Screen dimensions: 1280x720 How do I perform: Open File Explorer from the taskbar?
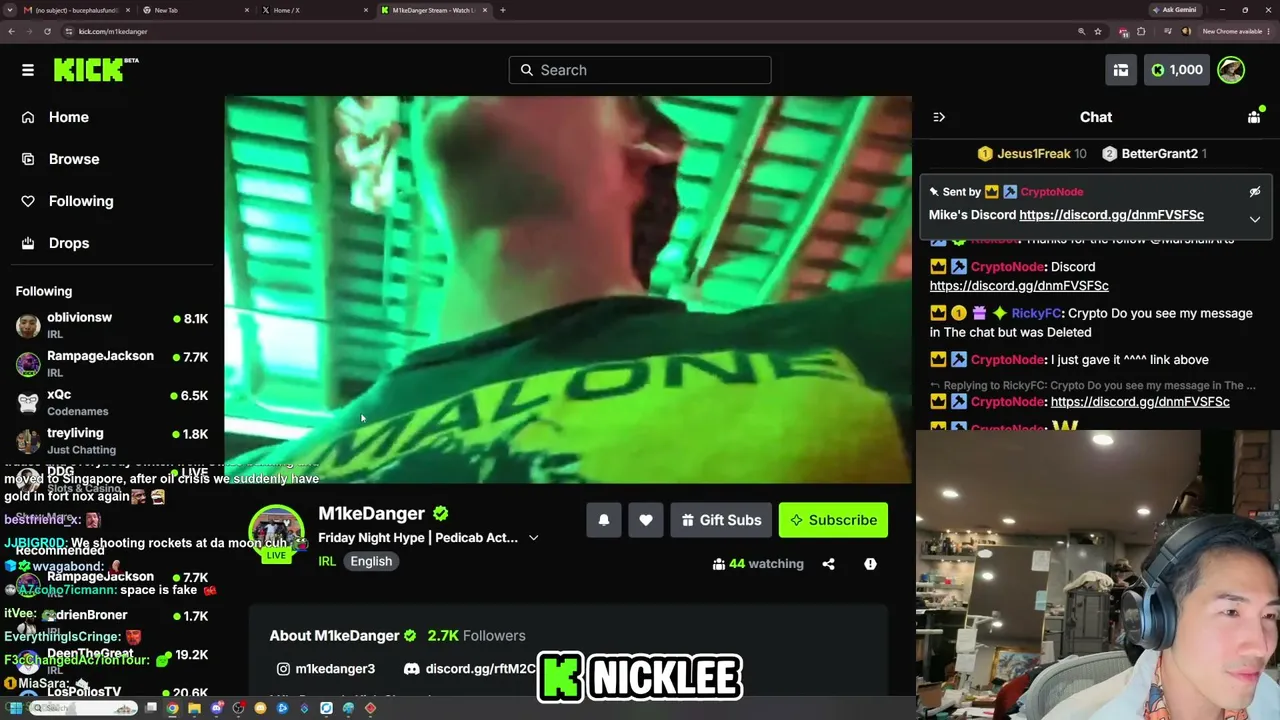point(194,709)
